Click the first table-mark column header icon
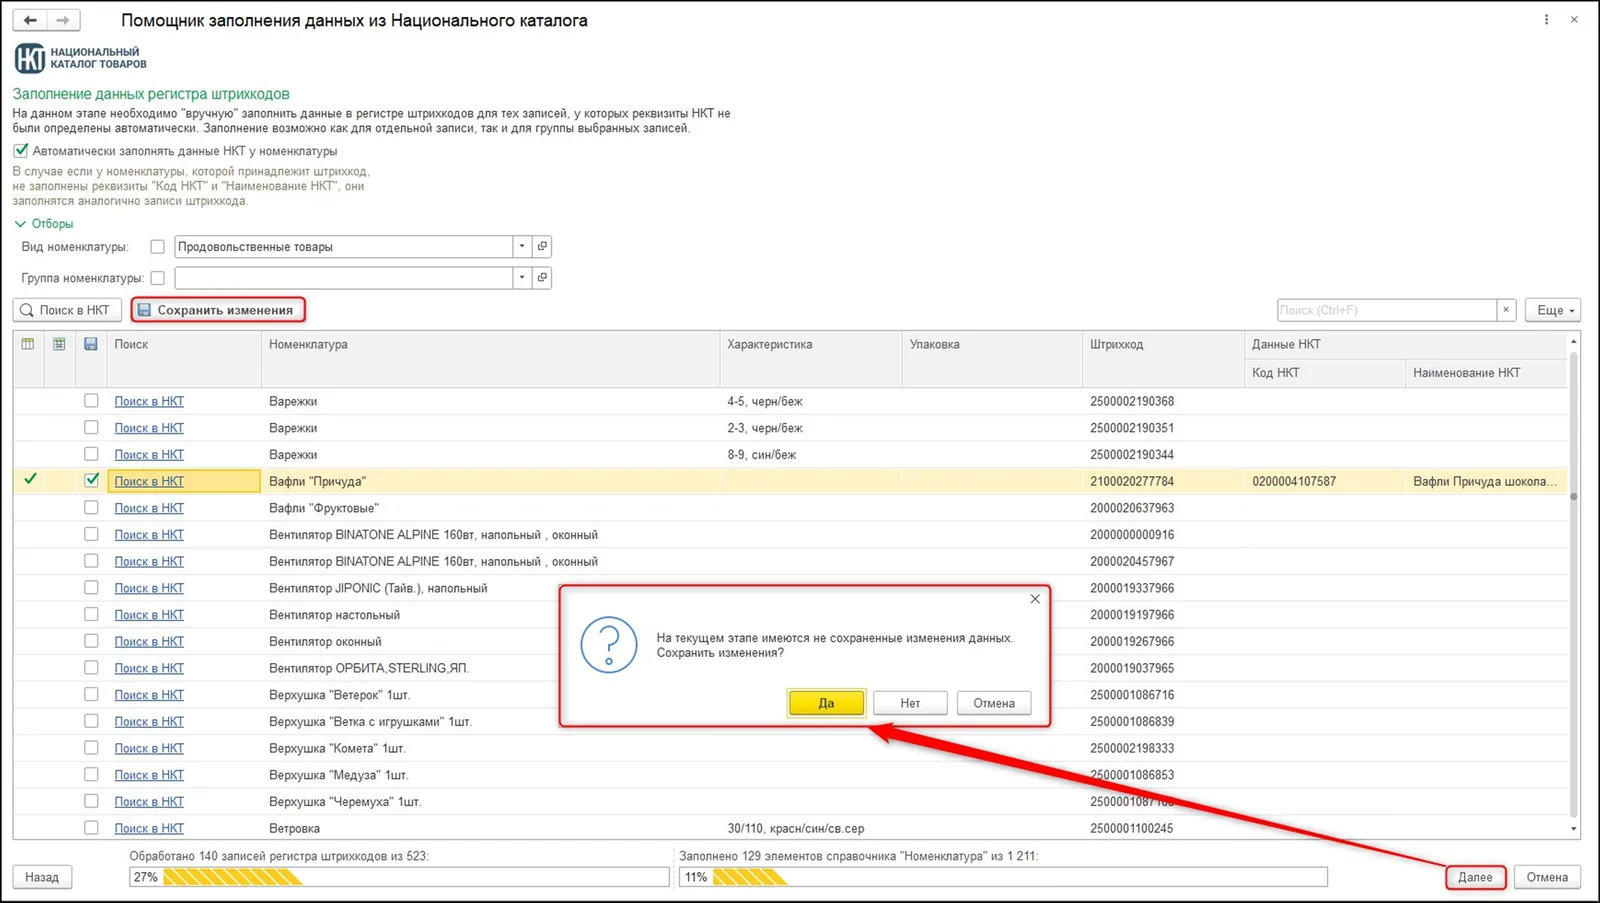 (28, 344)
